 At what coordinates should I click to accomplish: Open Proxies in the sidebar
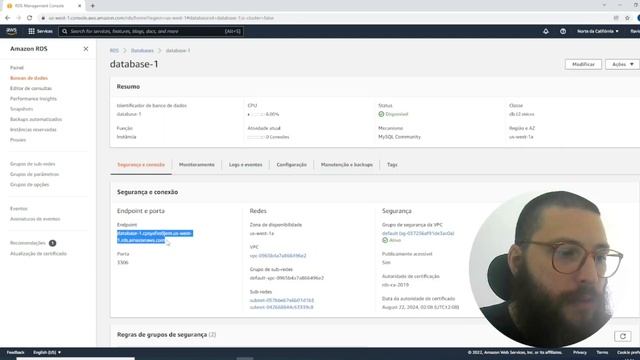click(18, 140)
